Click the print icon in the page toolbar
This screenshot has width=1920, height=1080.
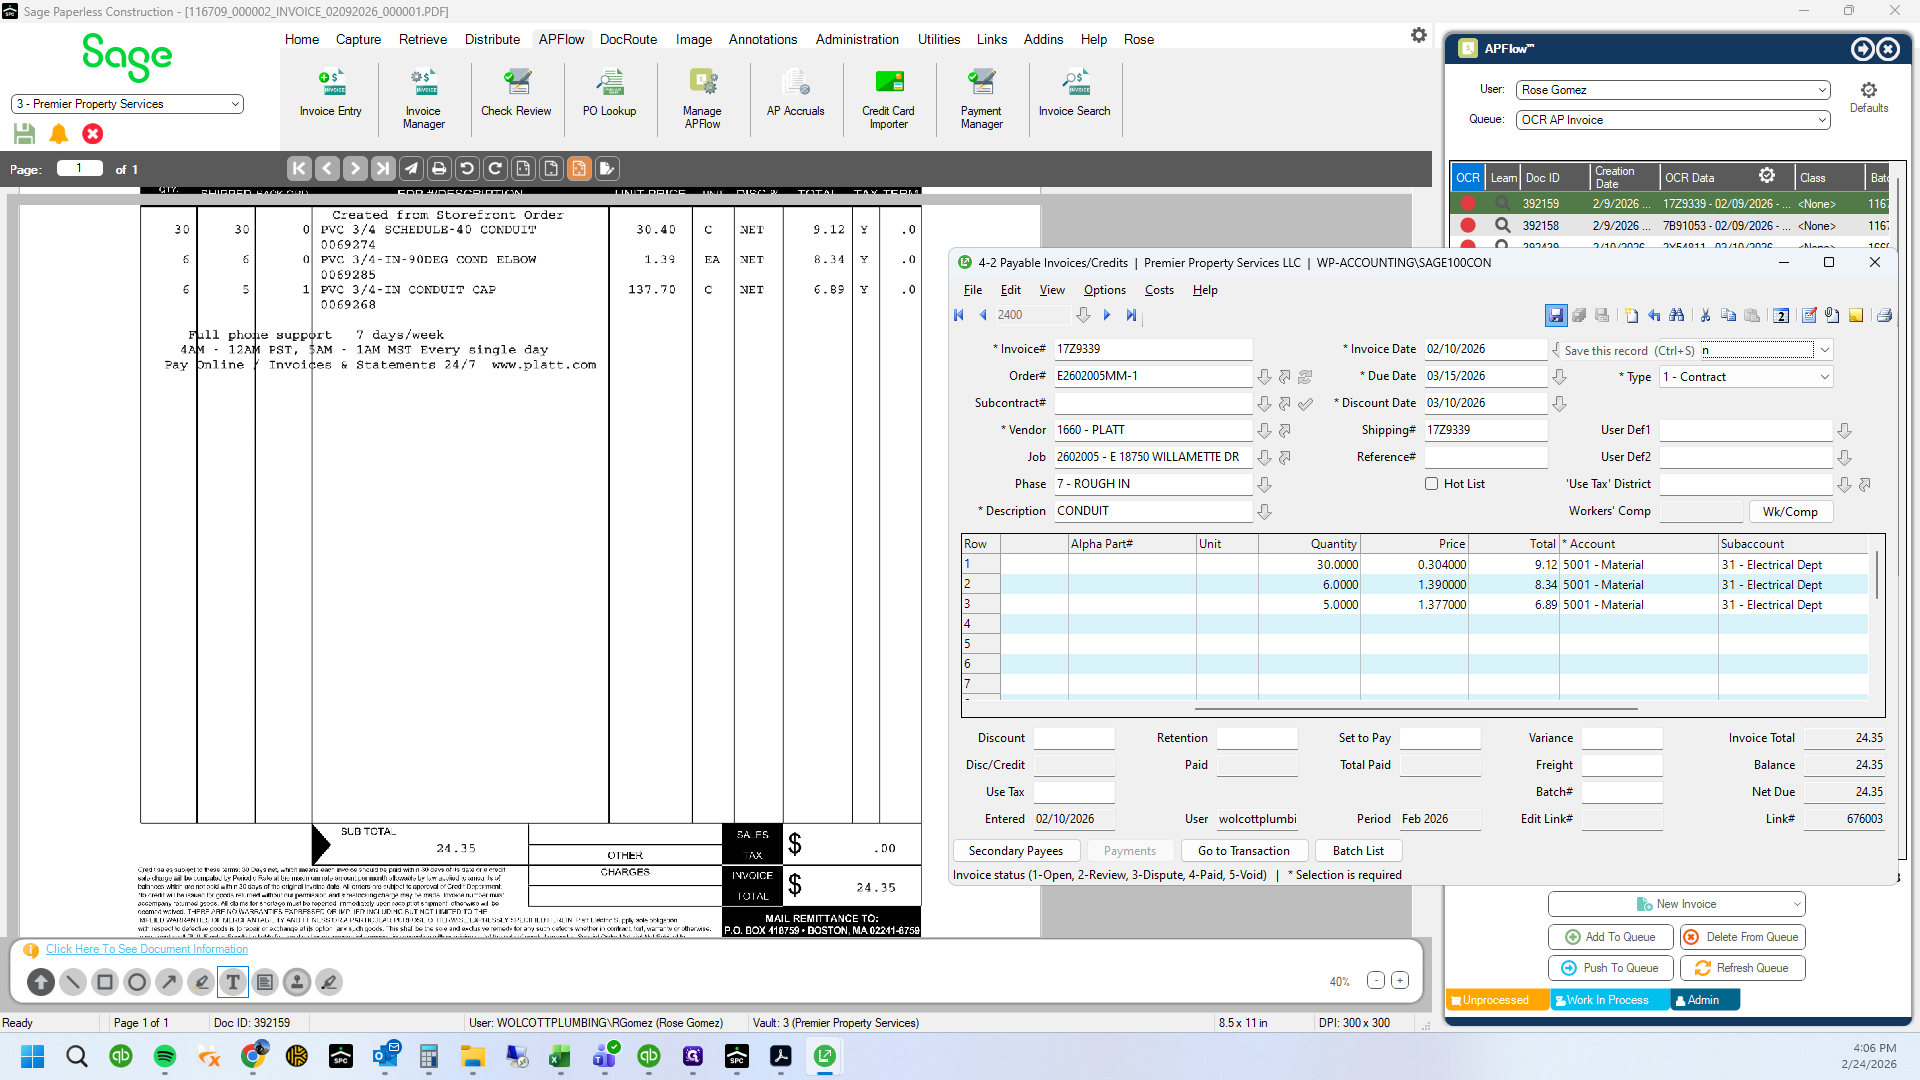[439, 169]
